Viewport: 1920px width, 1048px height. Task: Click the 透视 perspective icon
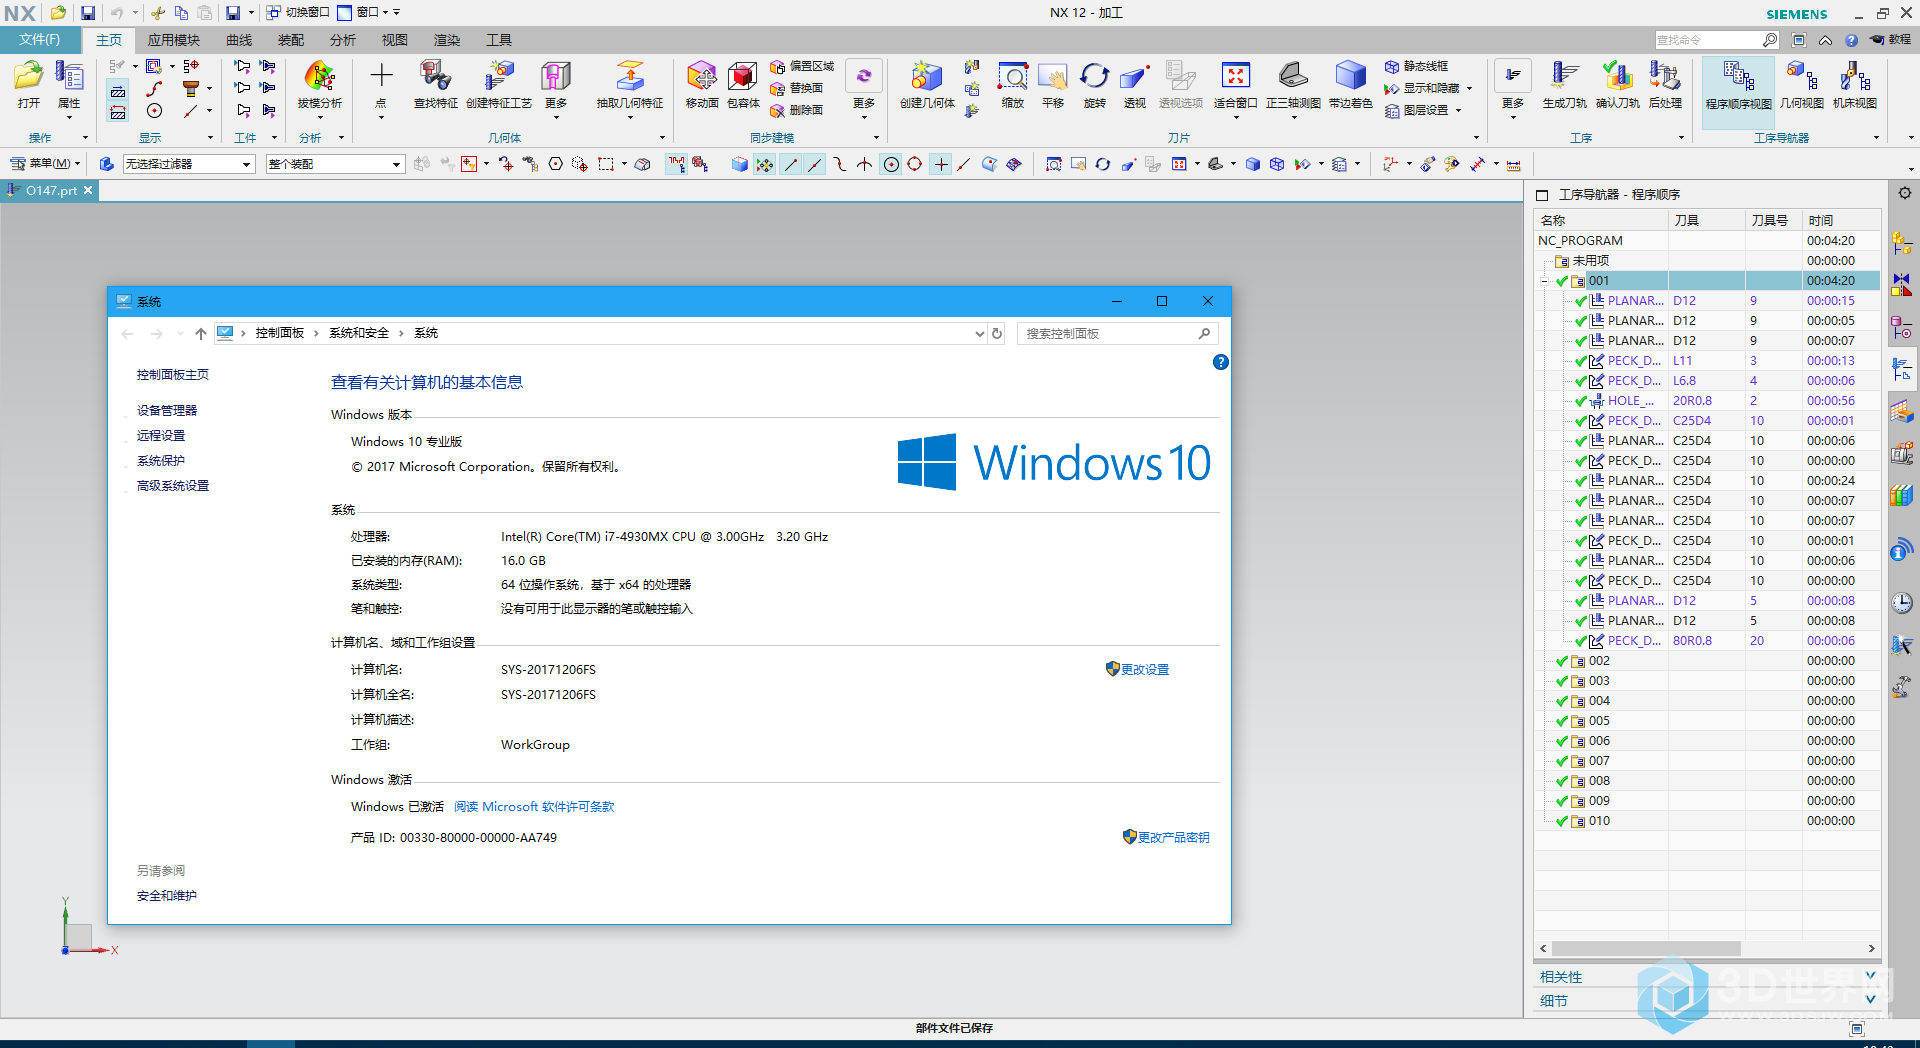[1134, 84]
